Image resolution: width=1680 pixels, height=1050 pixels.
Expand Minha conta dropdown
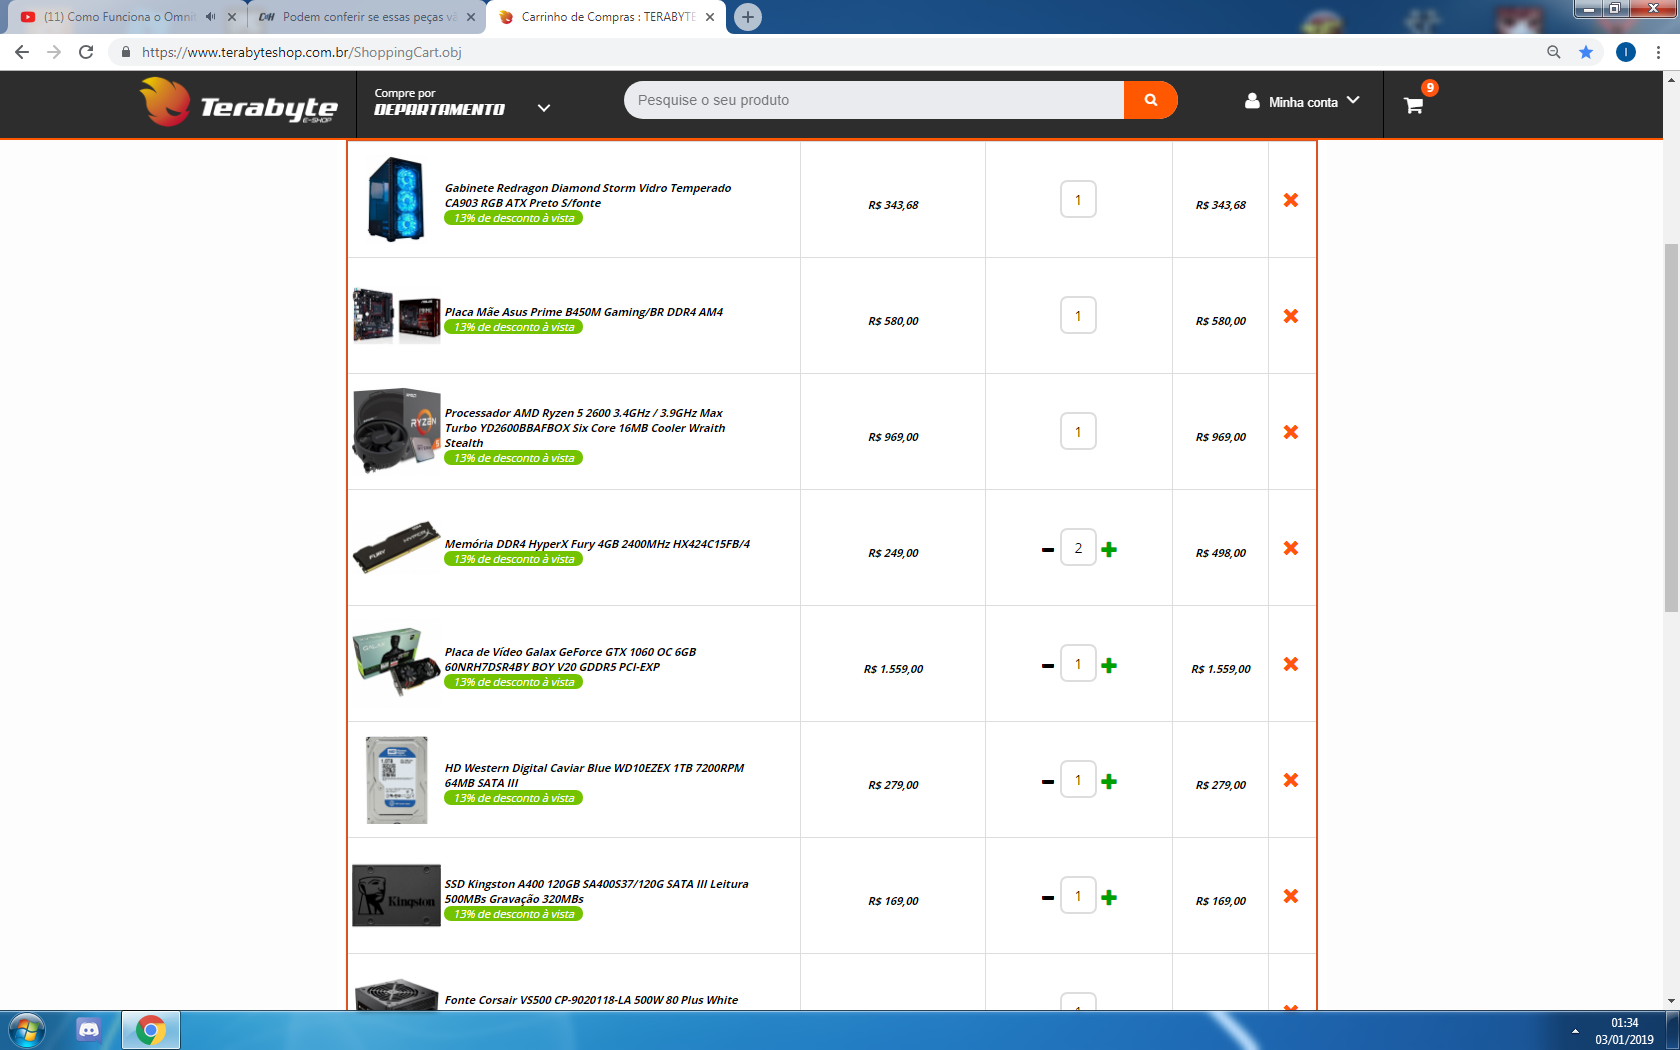1302,102
